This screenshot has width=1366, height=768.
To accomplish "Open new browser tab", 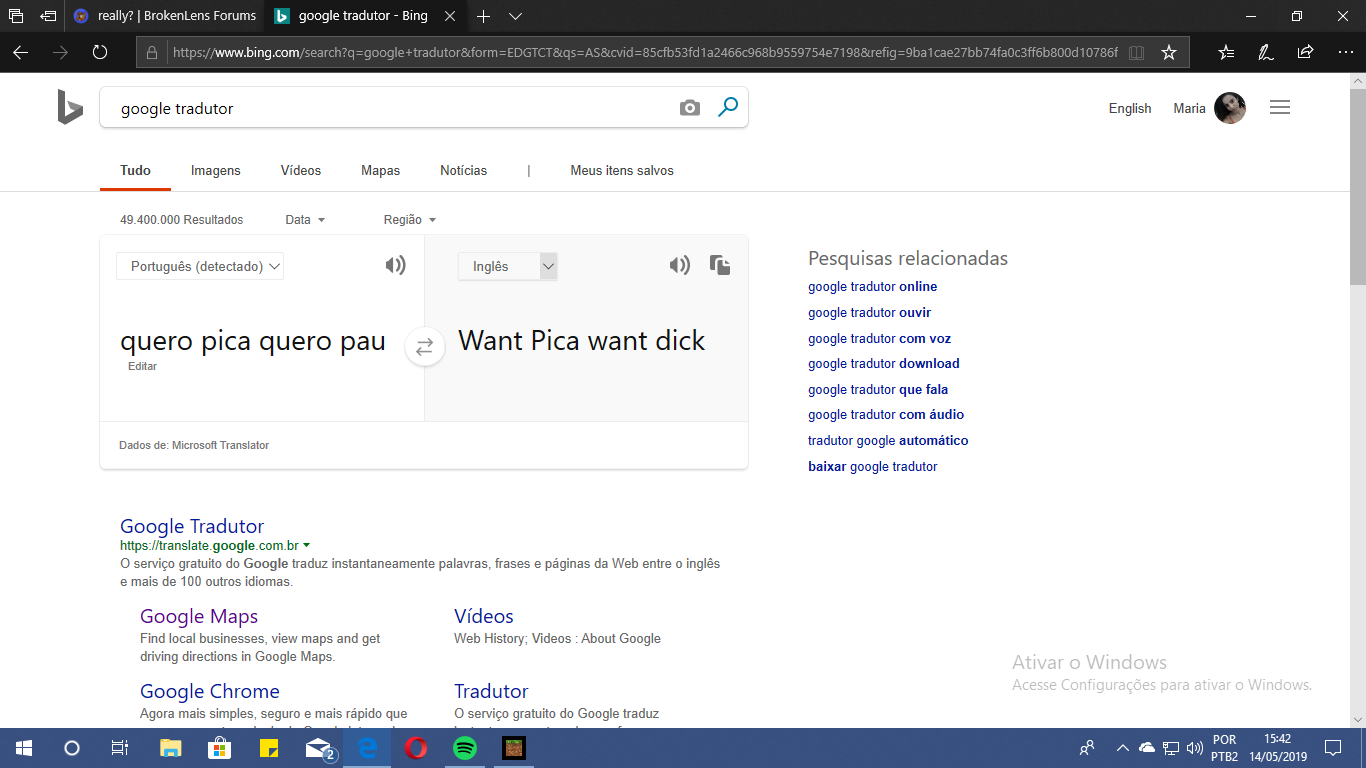I will coord(483,16).
